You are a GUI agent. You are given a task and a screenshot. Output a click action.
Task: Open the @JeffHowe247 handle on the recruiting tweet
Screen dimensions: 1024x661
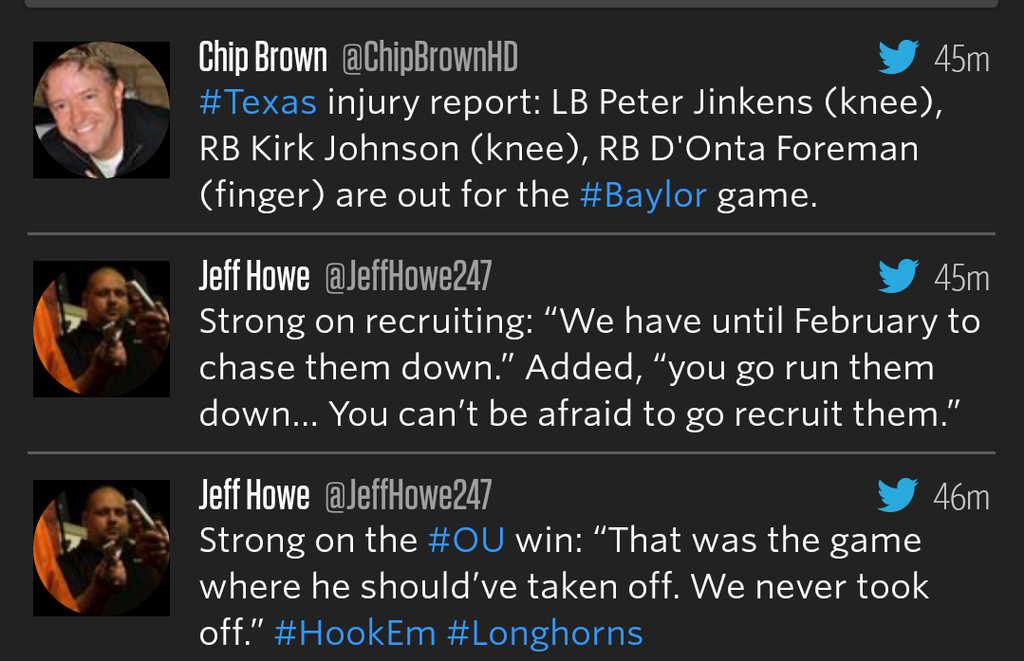[x=408, y=277]
